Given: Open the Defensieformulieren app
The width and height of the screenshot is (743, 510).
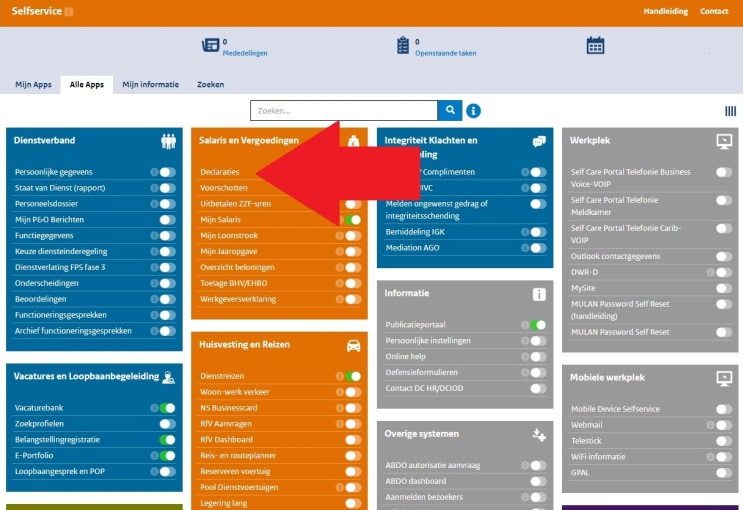Looking at the screenshot, I should coord(421,372).
